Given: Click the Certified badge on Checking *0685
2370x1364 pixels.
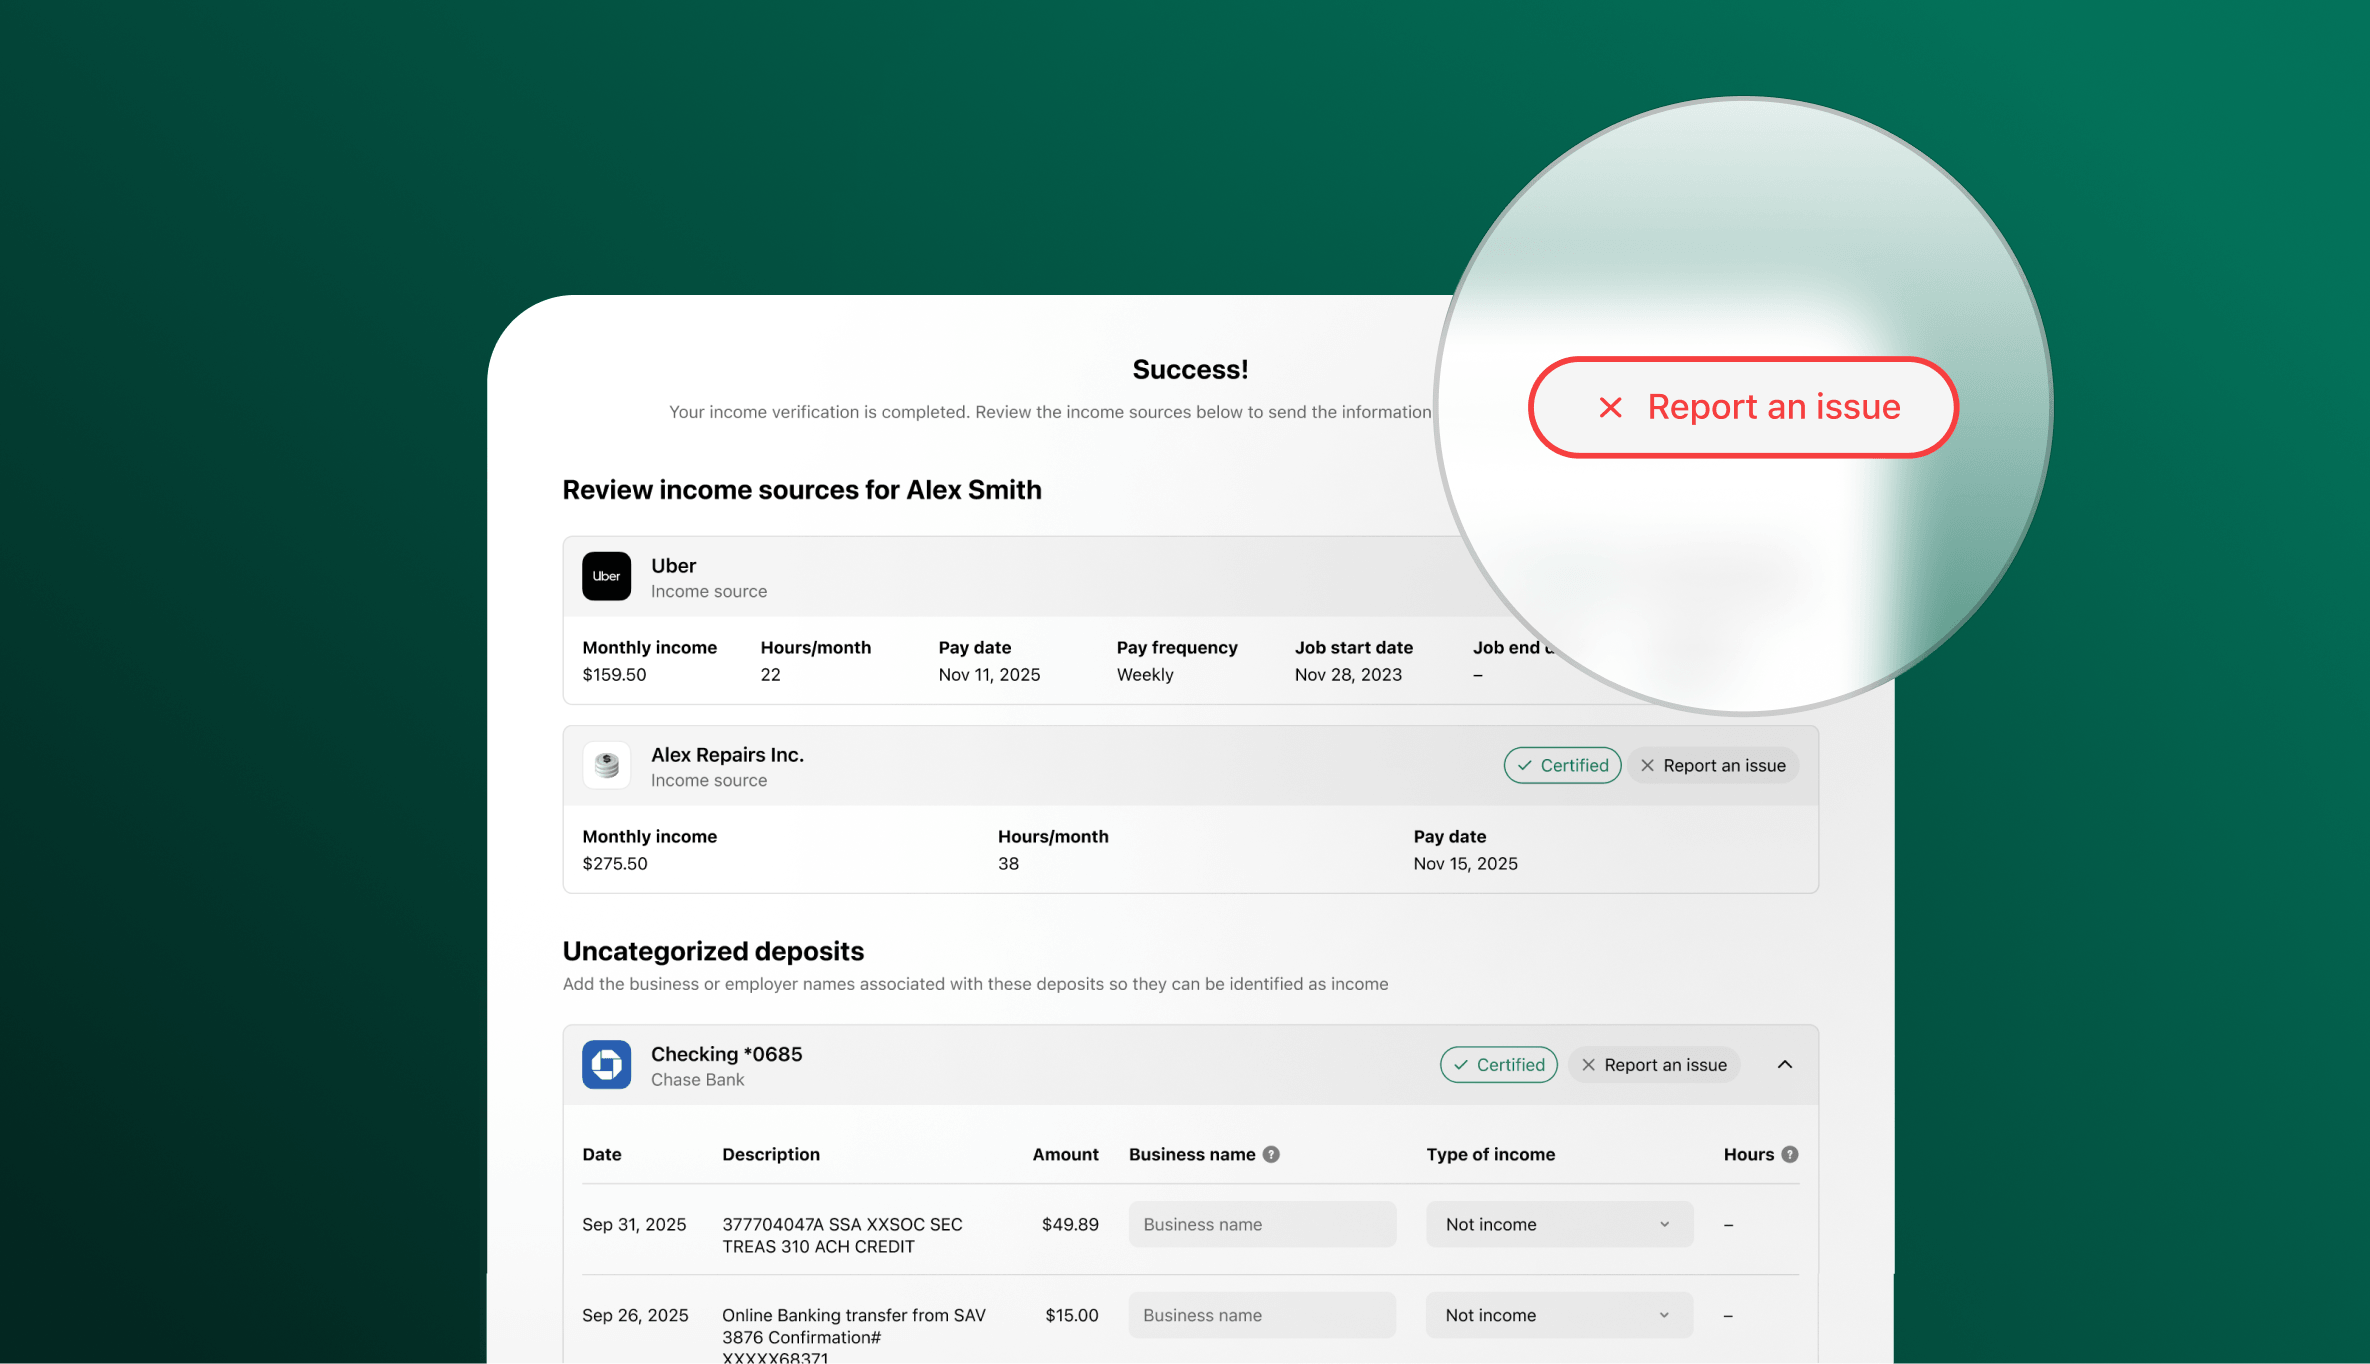Looking at the screenshot, I should (1498, 1064).
